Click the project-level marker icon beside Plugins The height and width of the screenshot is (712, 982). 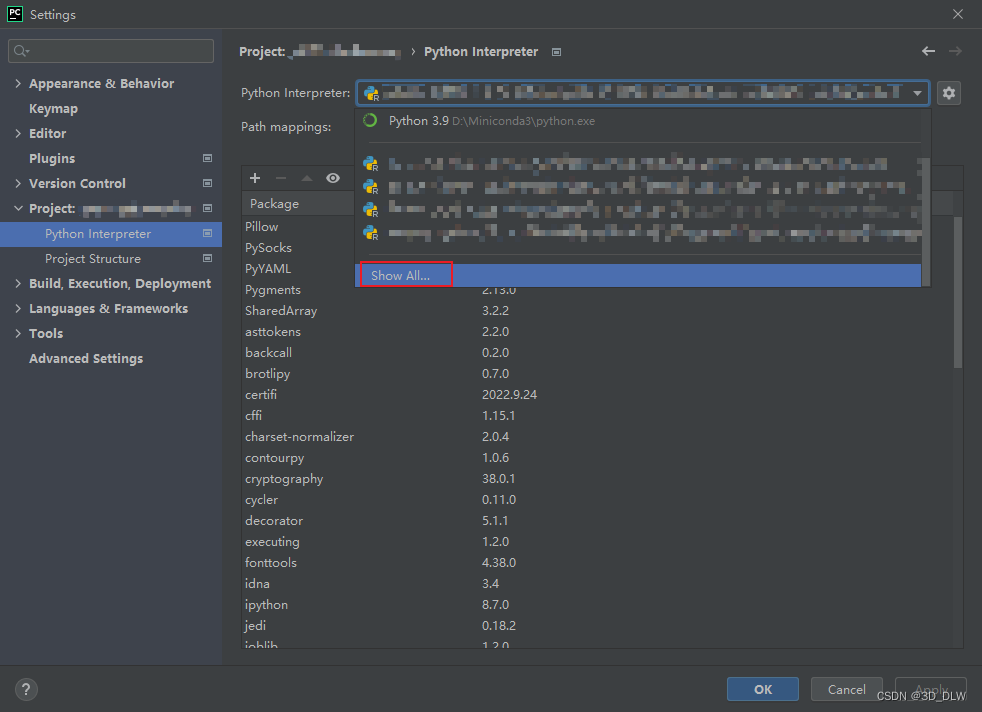(207, 158)
